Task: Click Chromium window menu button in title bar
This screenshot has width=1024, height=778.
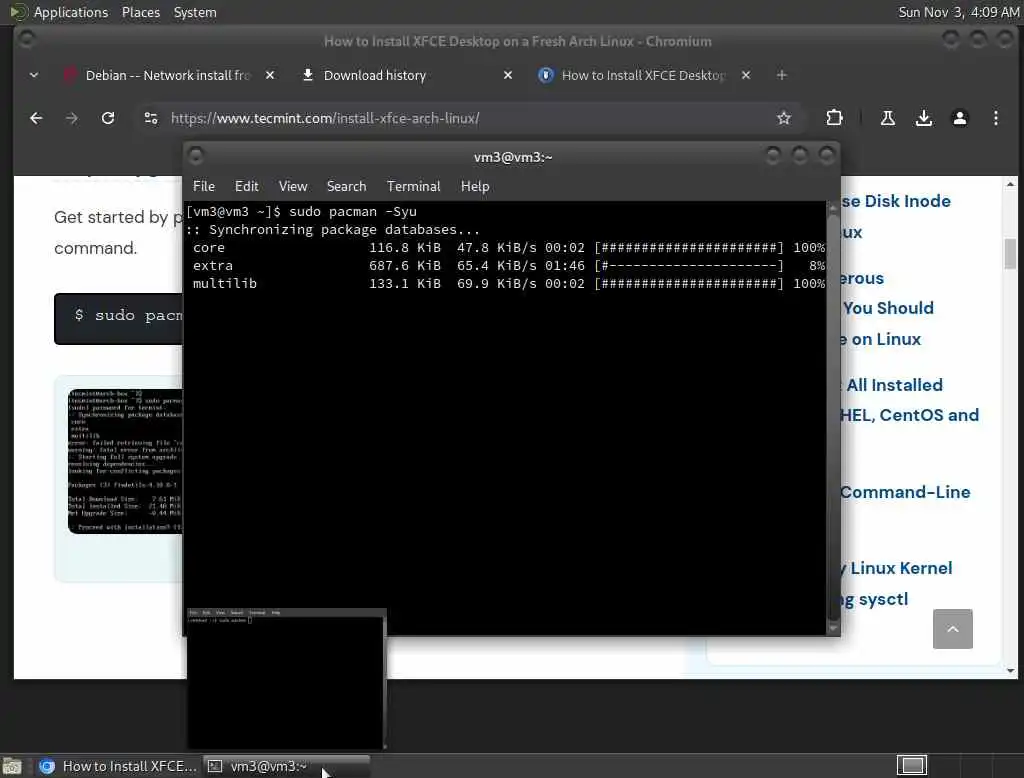Action: coord(26,40)
